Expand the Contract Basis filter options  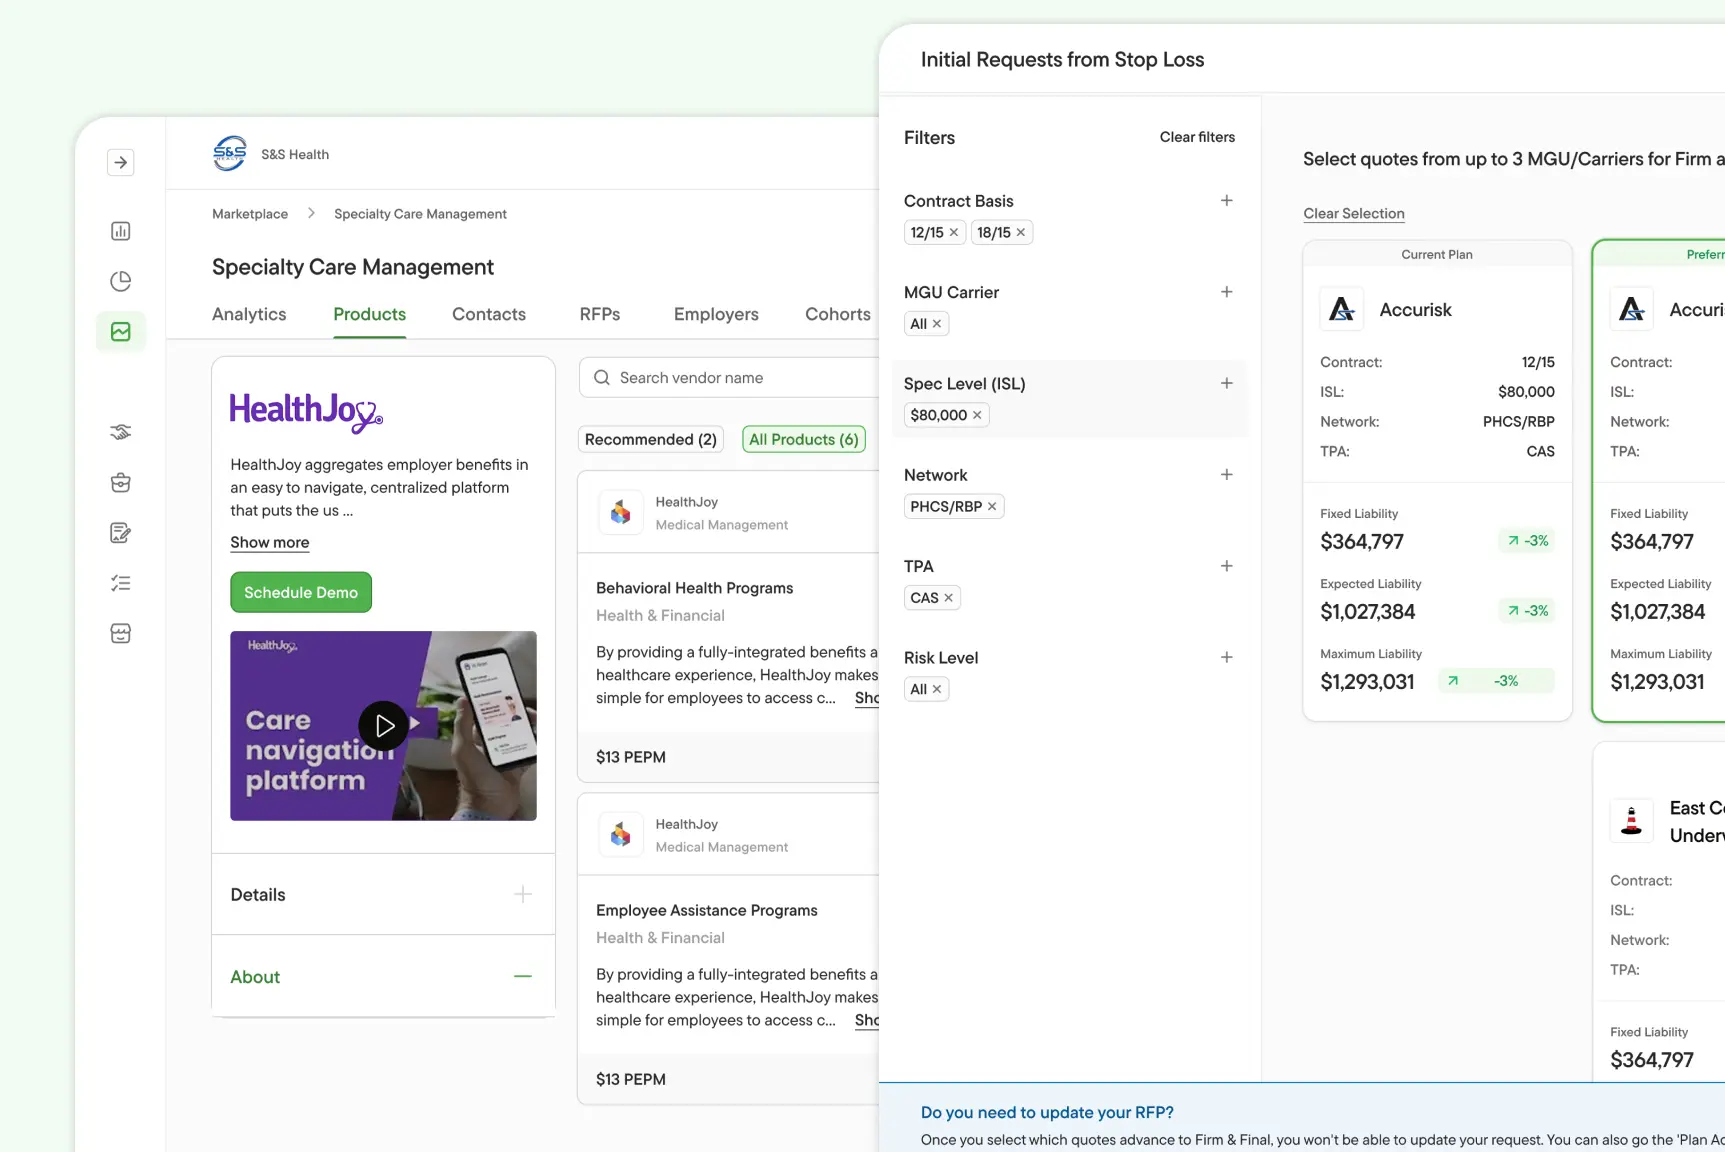[x=1226, y=201]
